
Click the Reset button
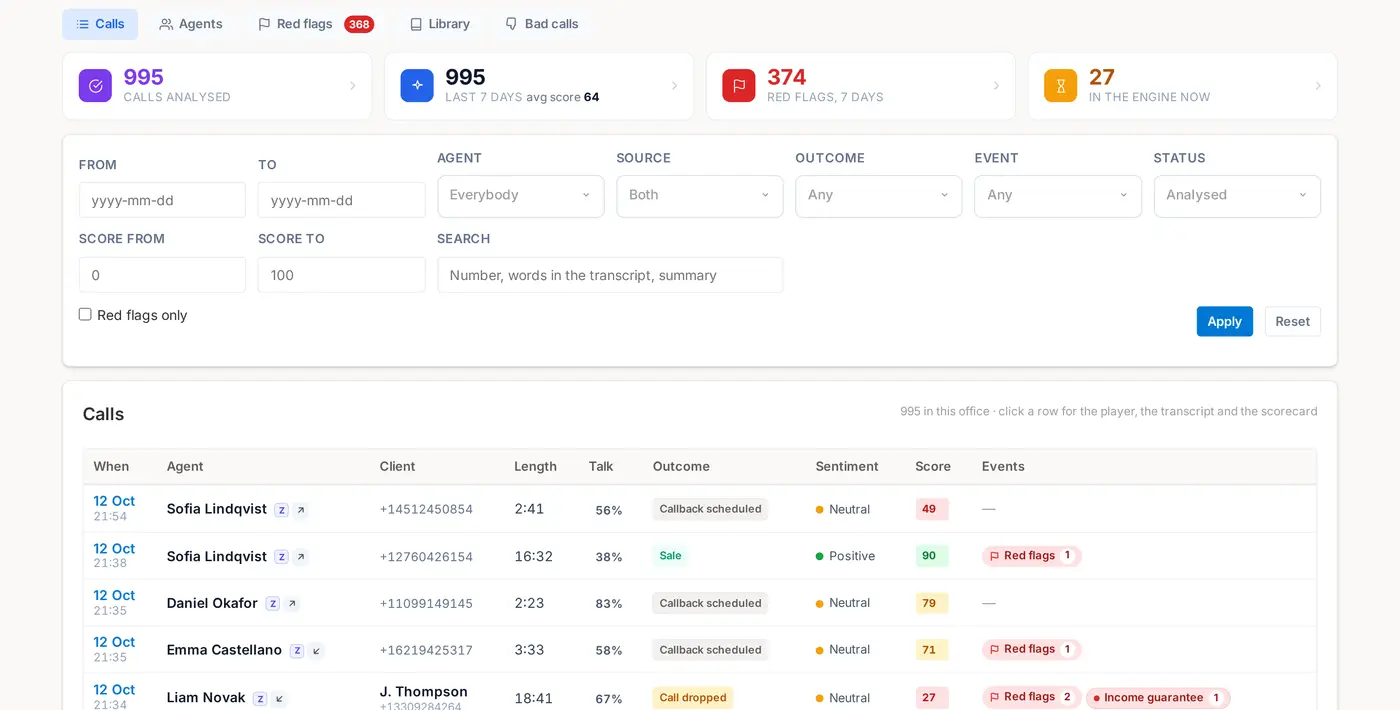tap(1292, 321)
